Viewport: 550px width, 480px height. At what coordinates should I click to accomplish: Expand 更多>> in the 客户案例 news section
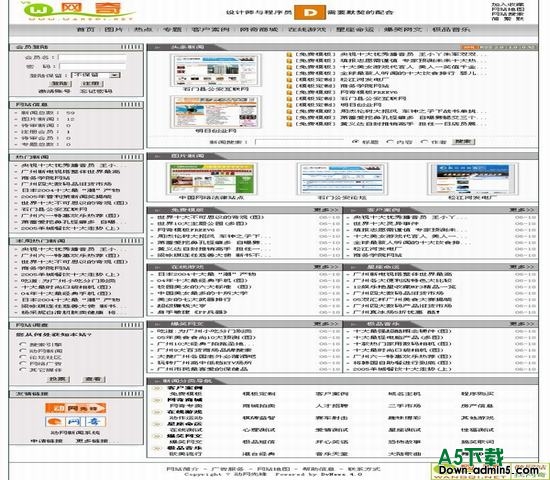click(x=522, y=210)
